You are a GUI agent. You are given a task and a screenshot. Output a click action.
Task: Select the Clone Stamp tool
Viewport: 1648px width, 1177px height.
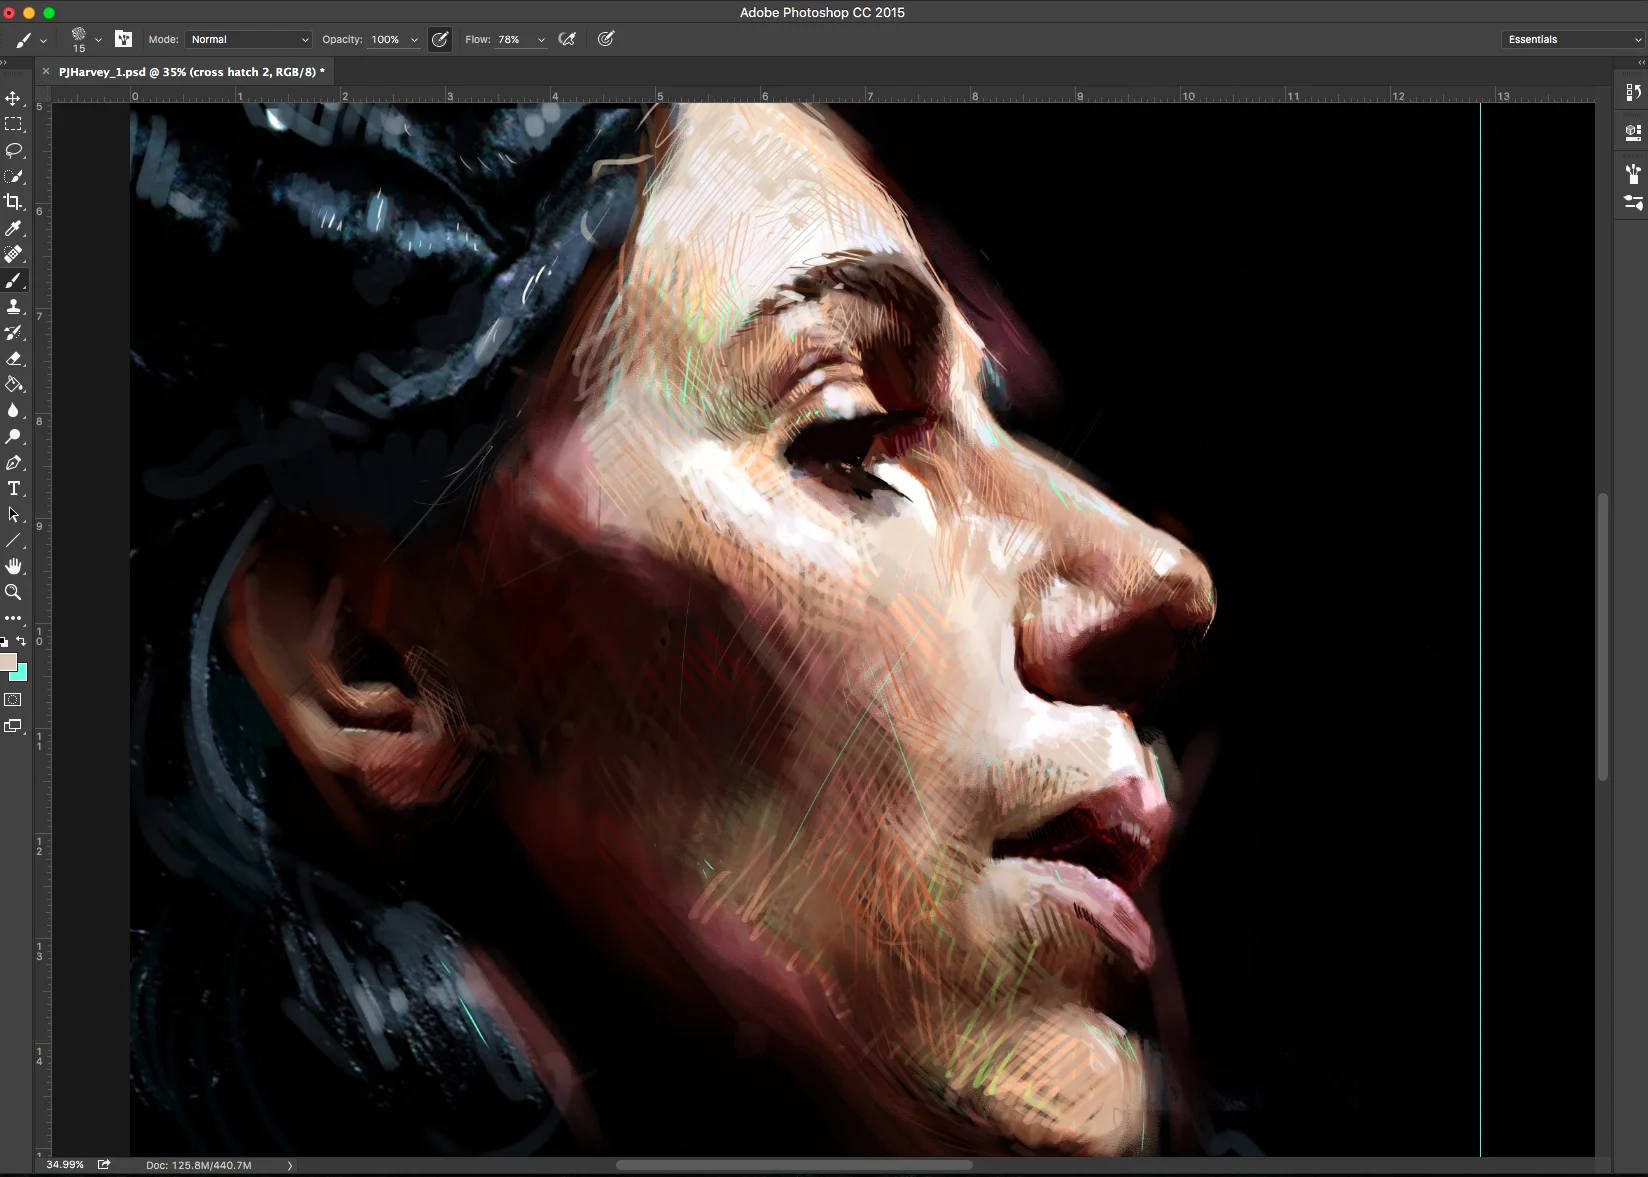coord(13,306)
